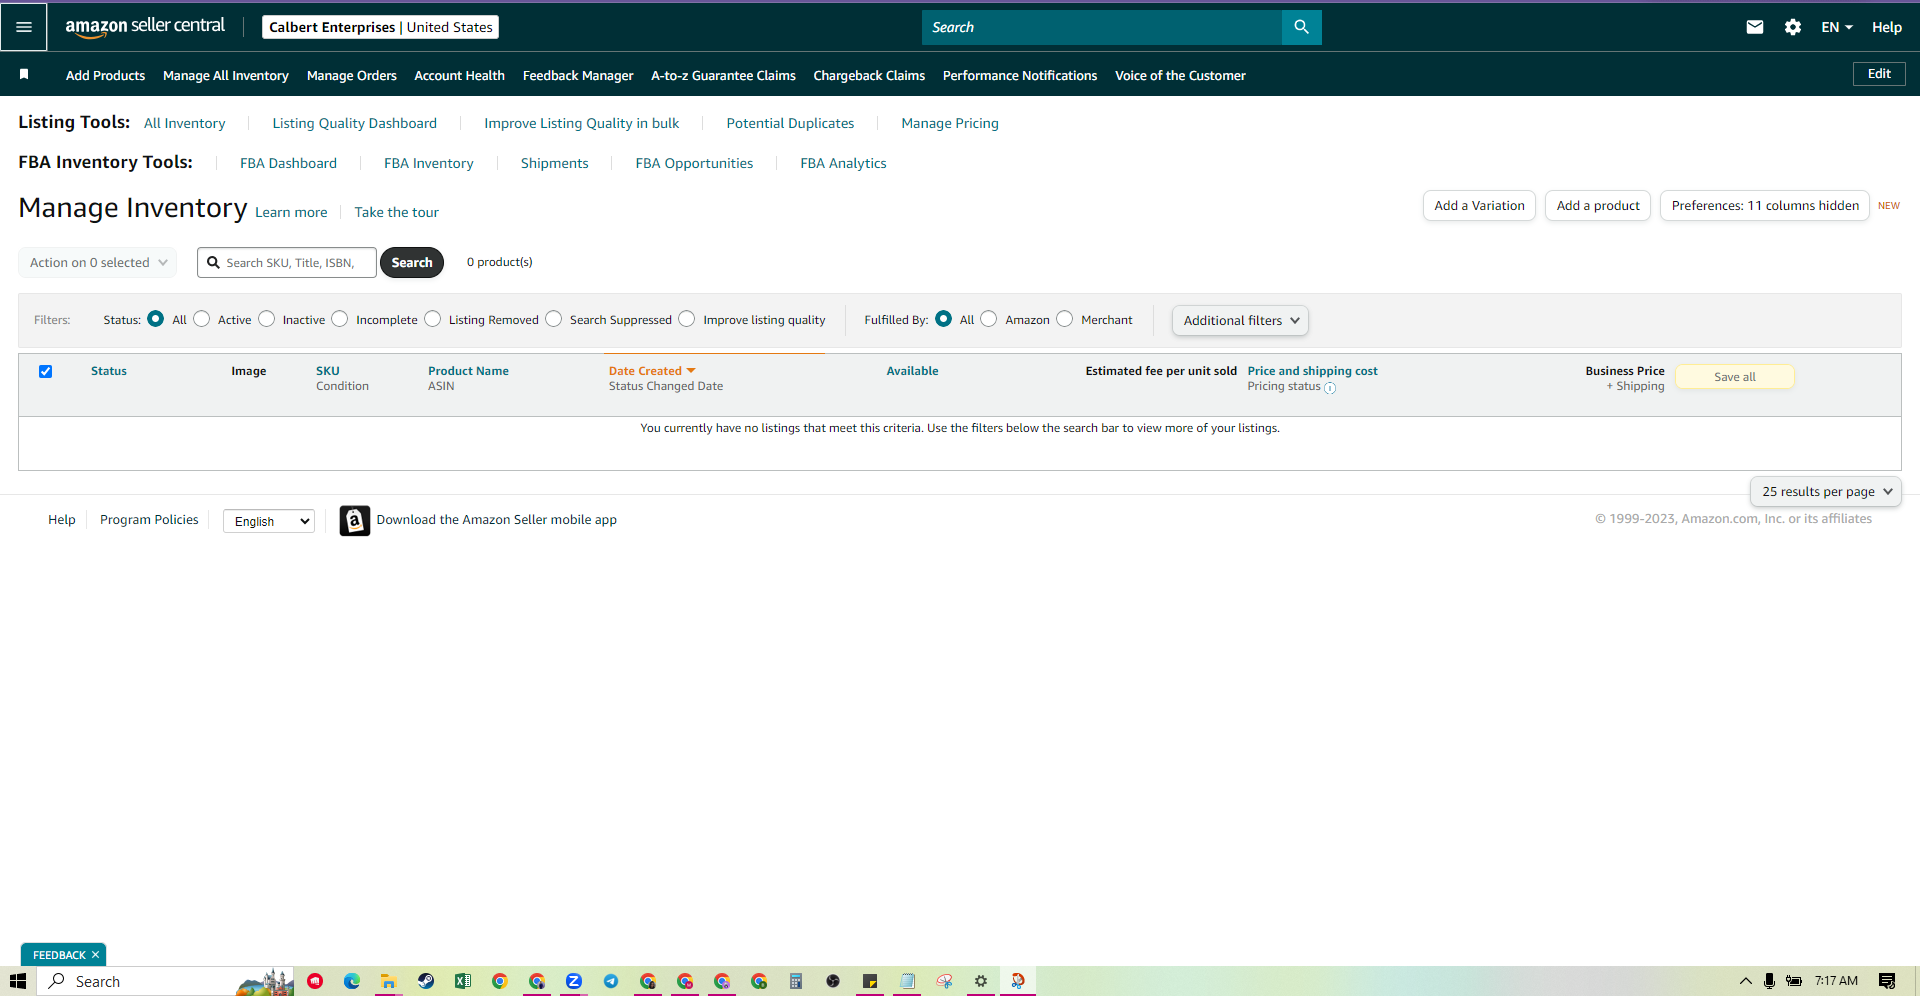The image size is (1920, 996).
Task: Click the Edit button in the nav bar
Action: click(1879, 74)
